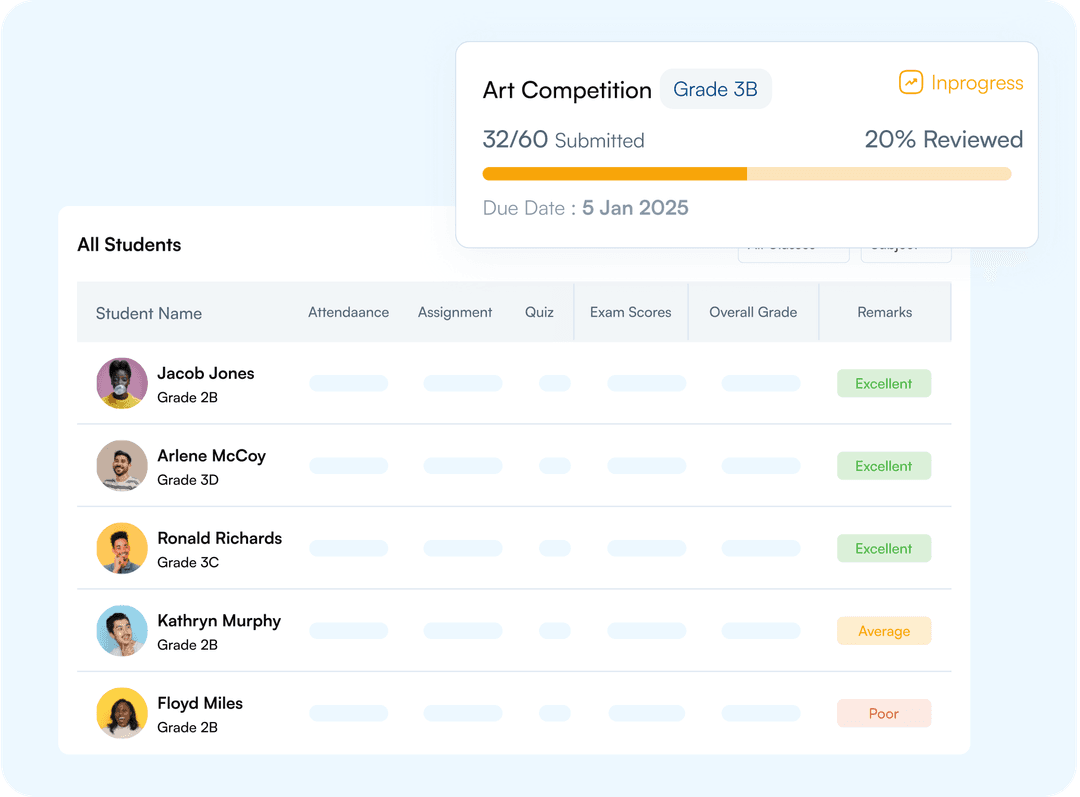
Task: Click the art competition progress bar
Action: 746,174
